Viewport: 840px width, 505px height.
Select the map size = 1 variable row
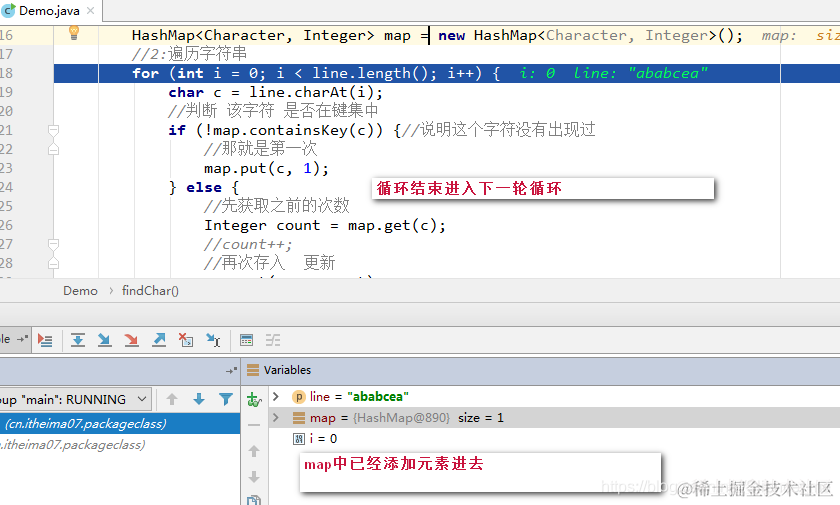554,418
